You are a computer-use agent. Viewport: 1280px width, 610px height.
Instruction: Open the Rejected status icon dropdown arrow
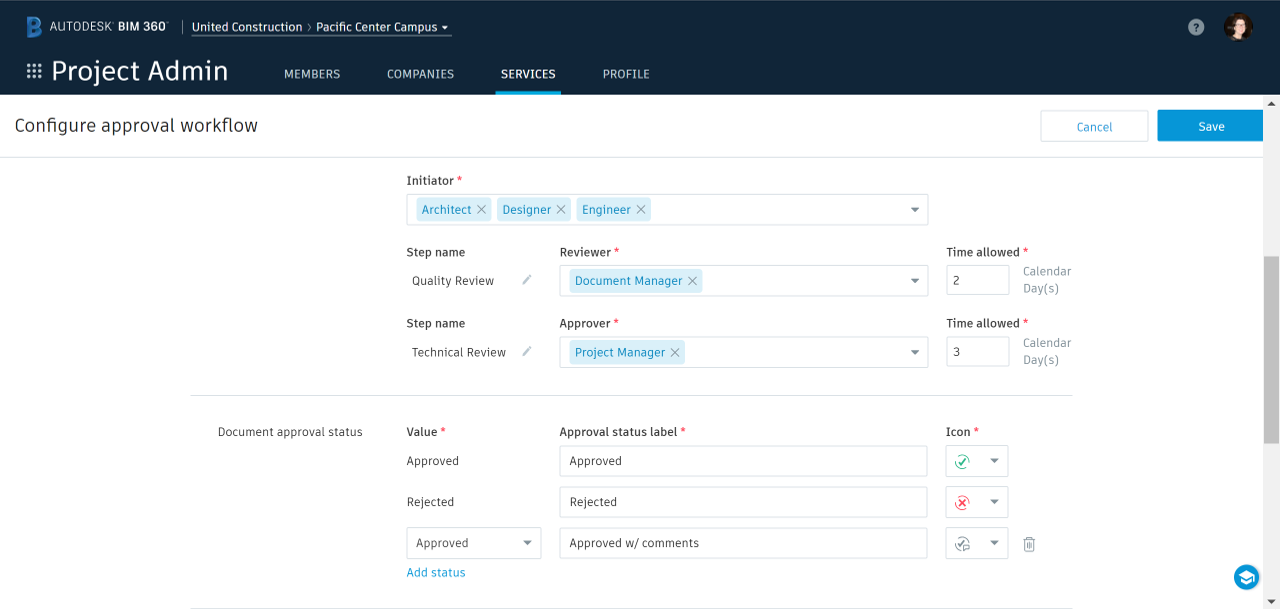coord(994,502)
